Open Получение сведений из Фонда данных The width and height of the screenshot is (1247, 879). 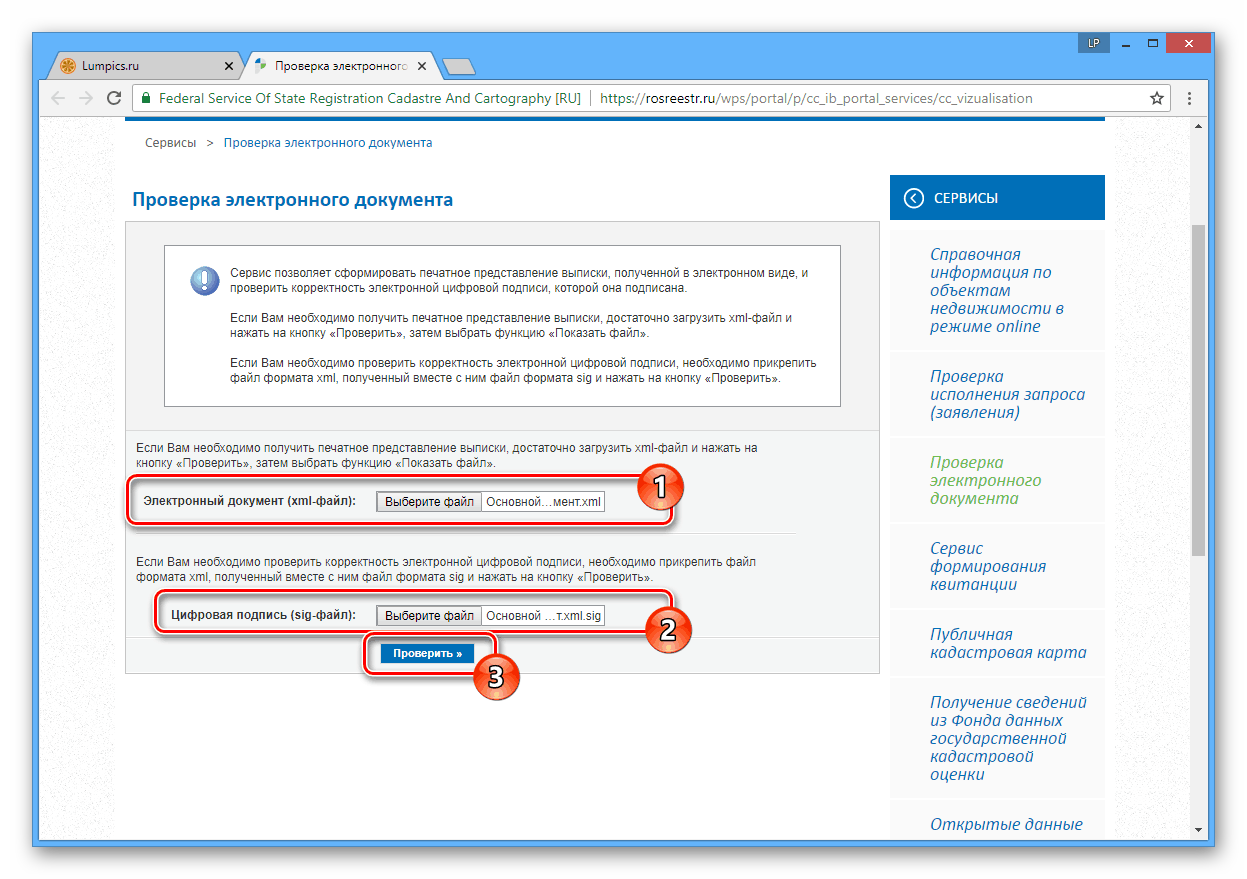(x=997, y=738)
